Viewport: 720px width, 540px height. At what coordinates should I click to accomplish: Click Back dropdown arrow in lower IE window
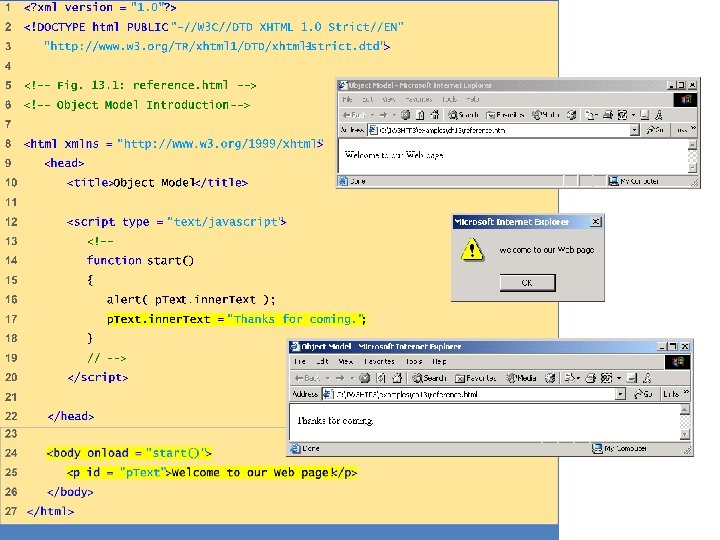click(x=327, y=378)
